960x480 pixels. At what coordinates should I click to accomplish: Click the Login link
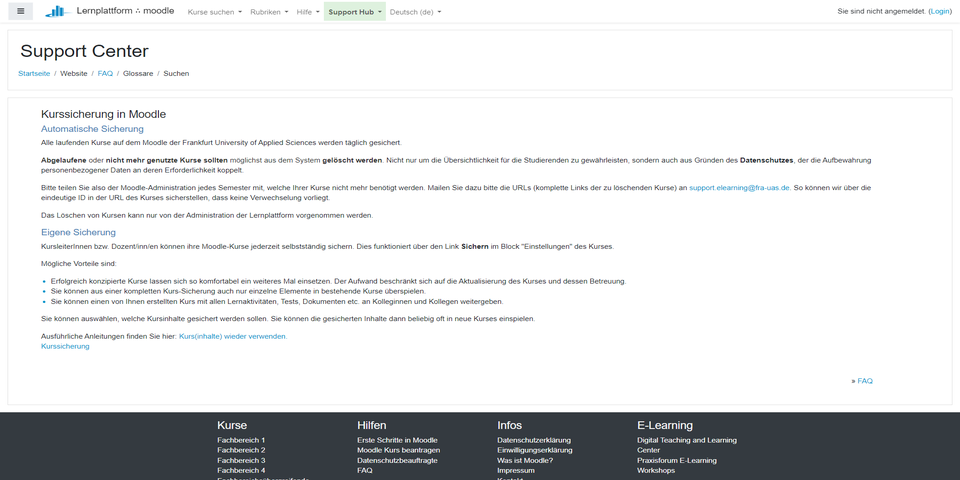tap(940, 11)
